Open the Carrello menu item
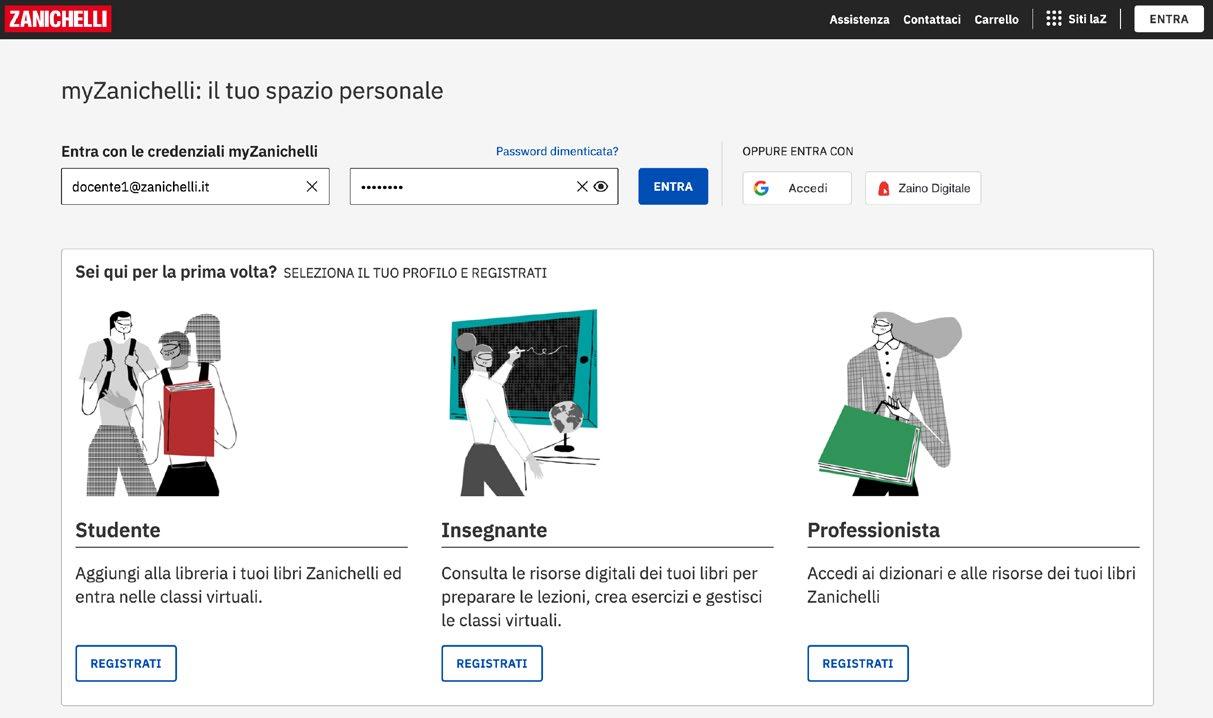 997,19
